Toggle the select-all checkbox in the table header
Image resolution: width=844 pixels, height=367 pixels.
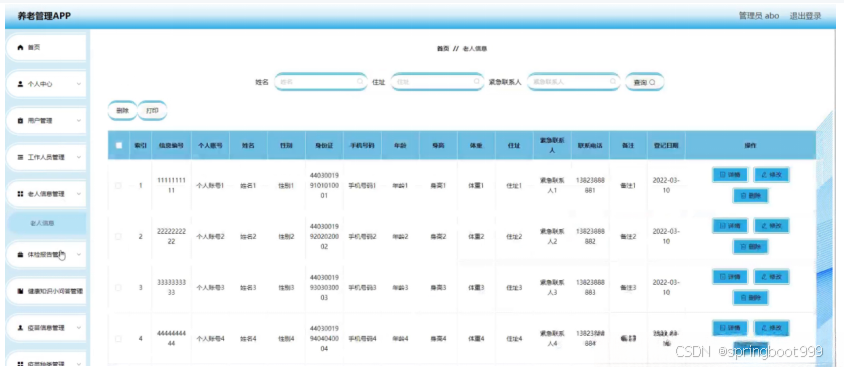119,145
